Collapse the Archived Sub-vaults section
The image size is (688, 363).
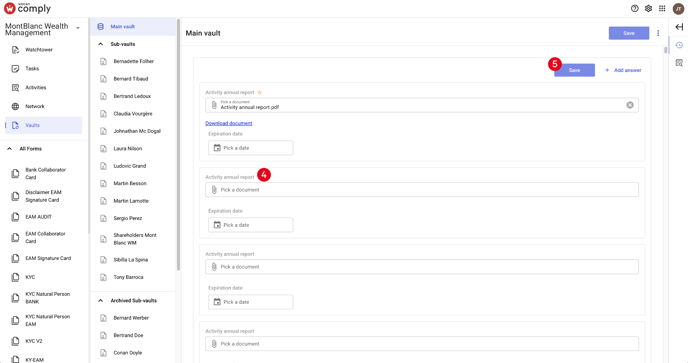(x=100, y=301)
